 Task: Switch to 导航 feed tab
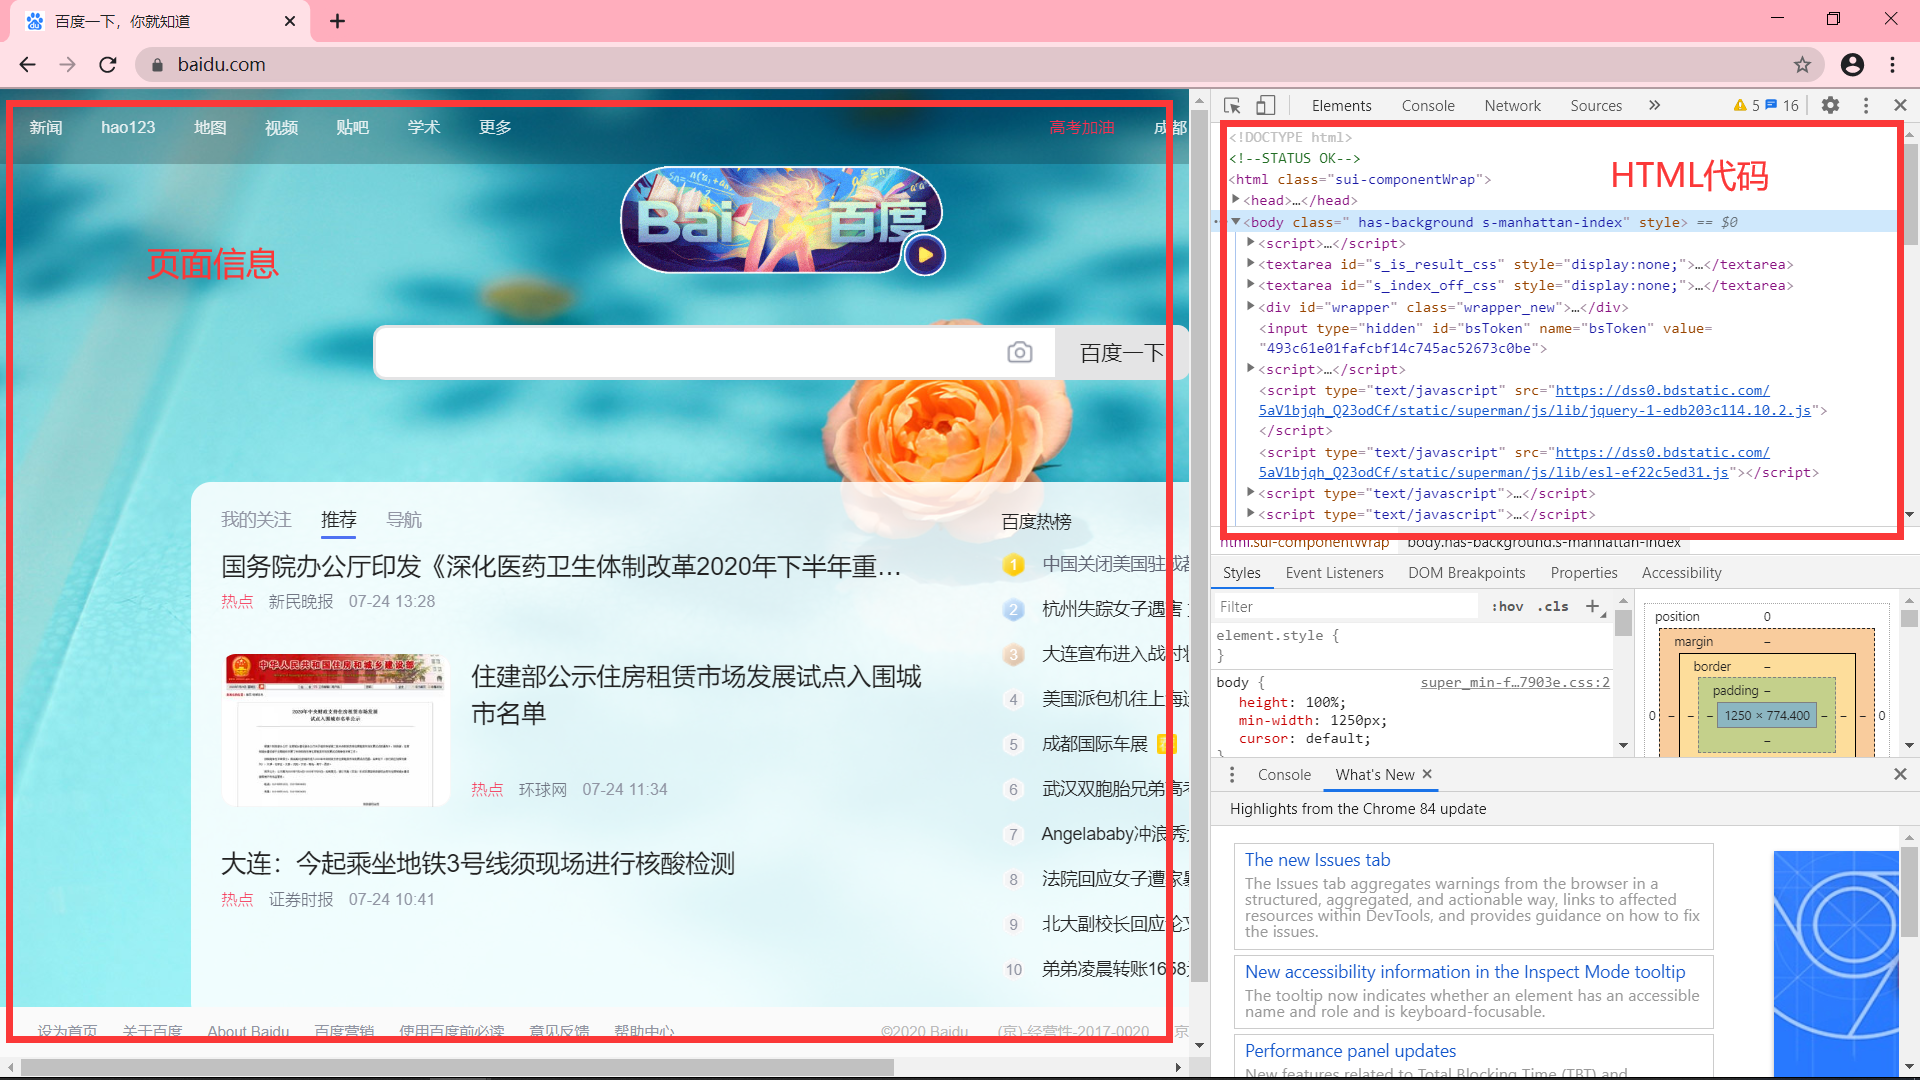click(x=404, y=519)
